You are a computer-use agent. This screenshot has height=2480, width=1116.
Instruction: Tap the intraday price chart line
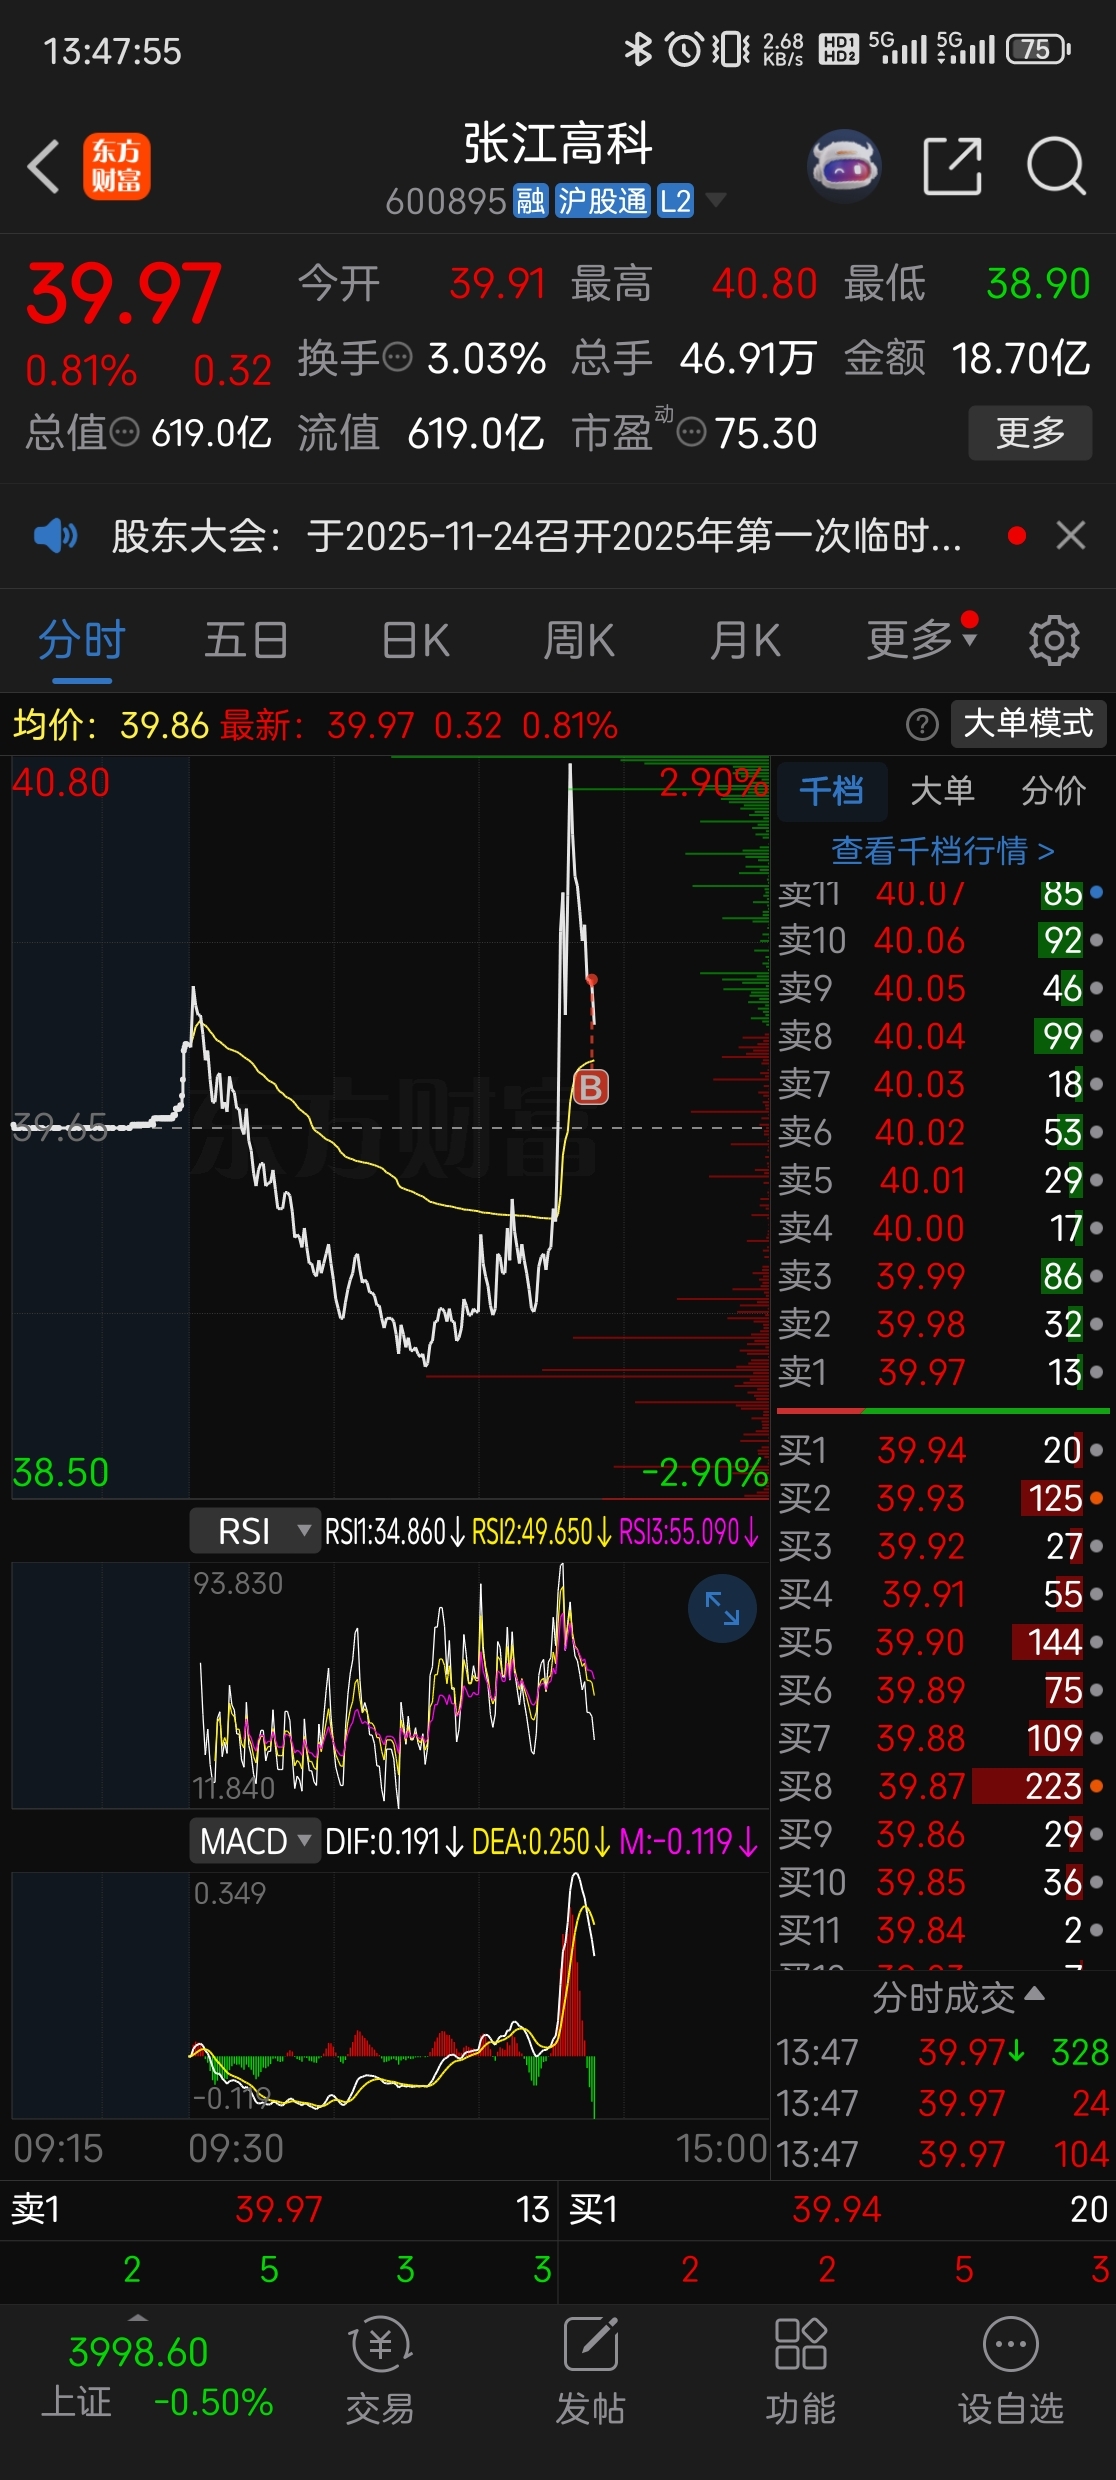[390, 1126]
